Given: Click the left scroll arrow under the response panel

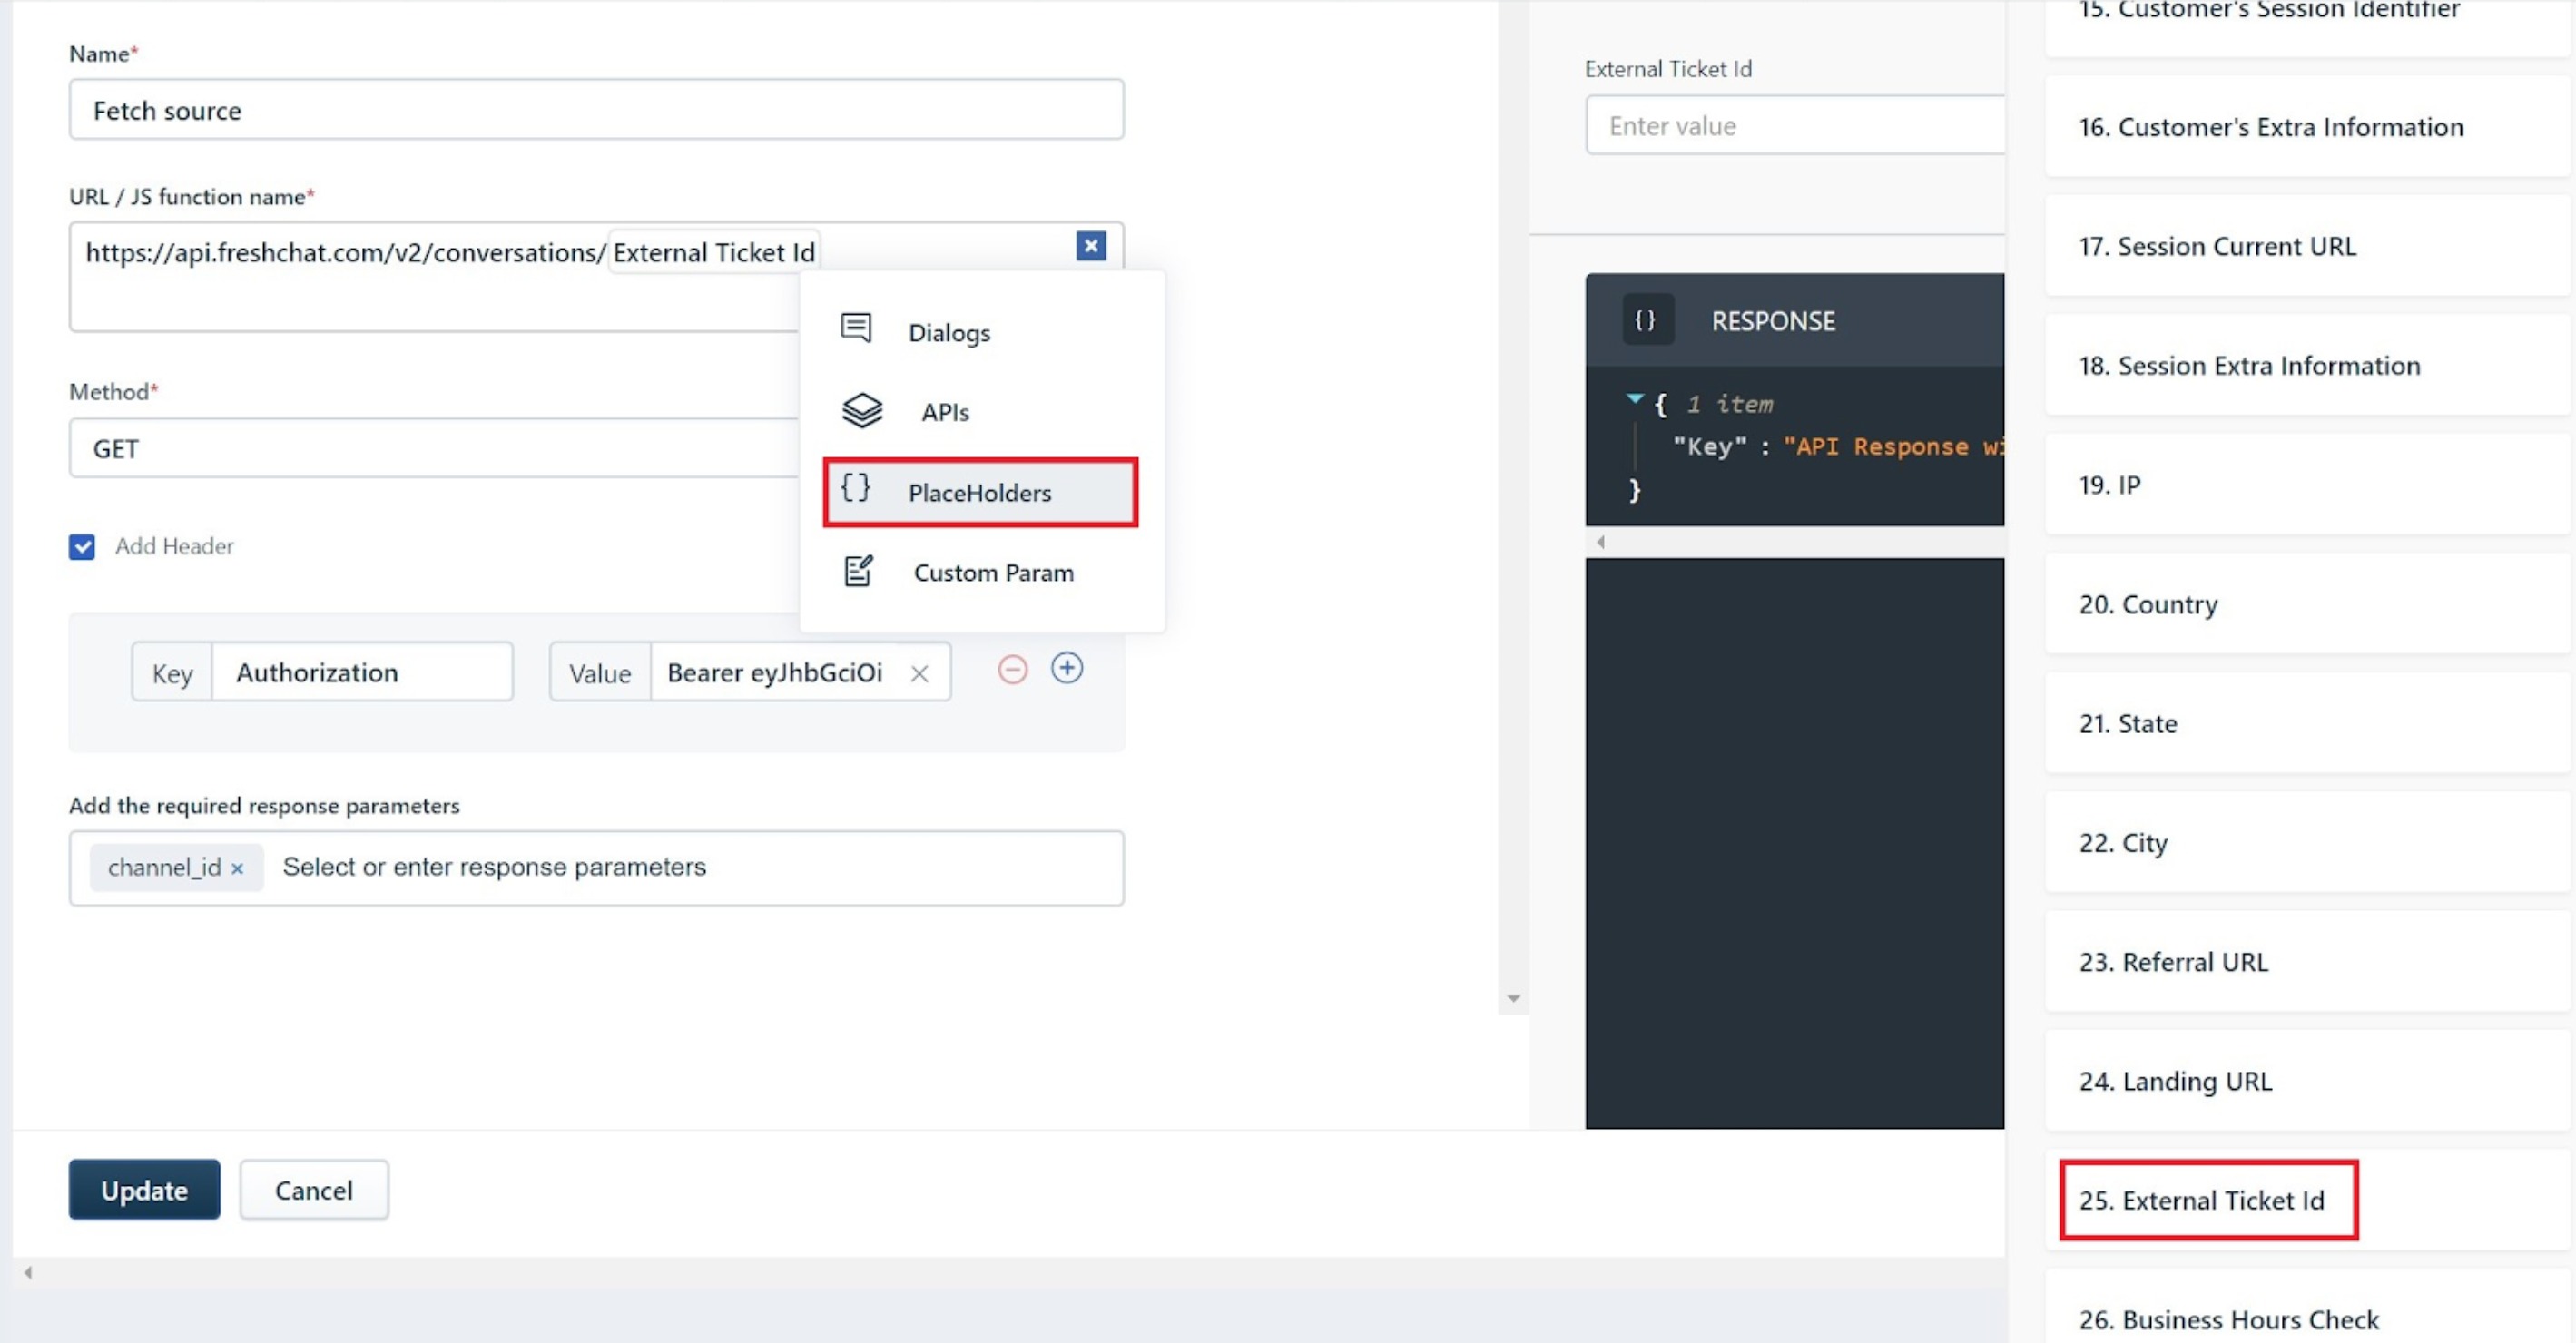Looking at the screenshot, I should [x=1600, y=541].
